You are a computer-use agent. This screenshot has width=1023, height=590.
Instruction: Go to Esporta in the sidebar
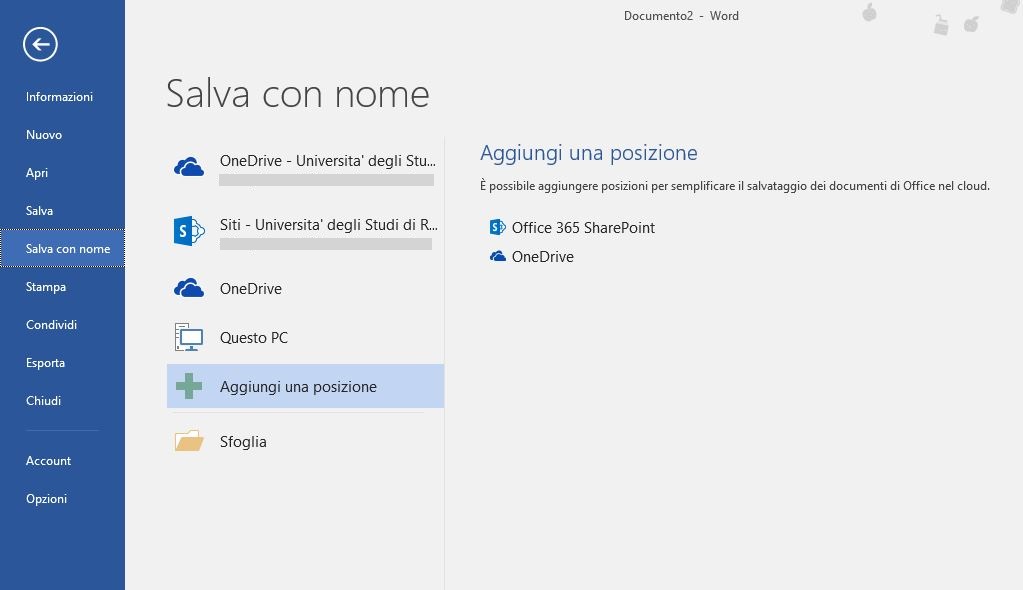coord(45,362)
